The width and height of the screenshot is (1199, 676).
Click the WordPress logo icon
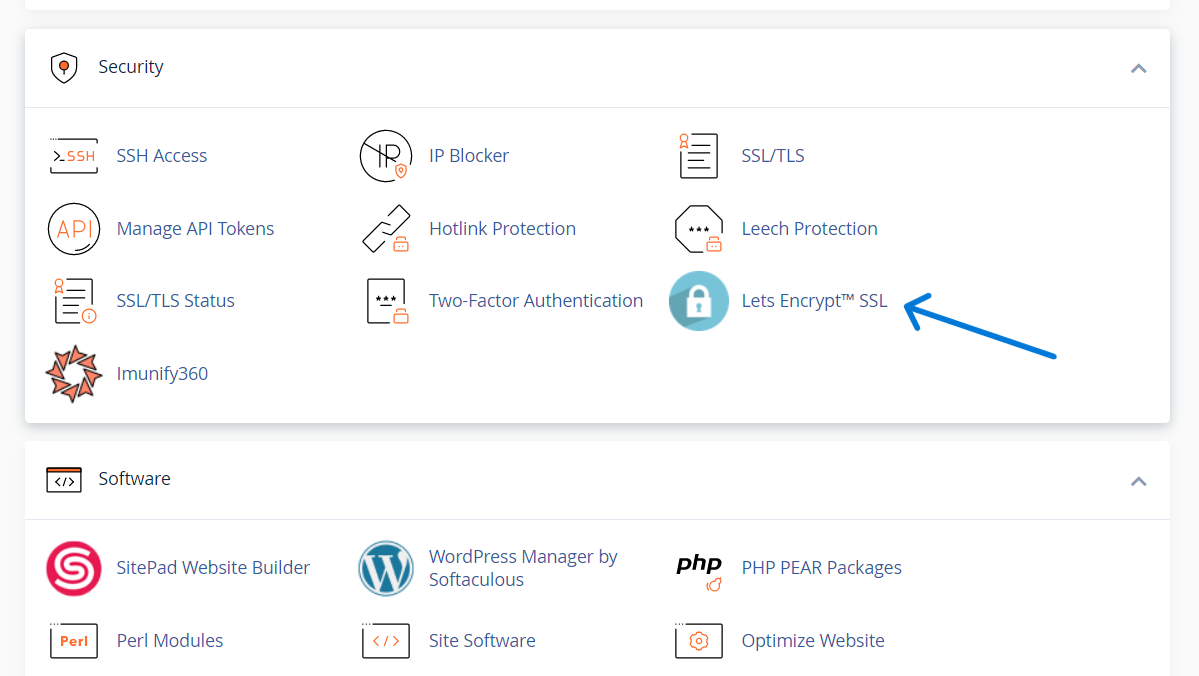click(x=386, y=568)
